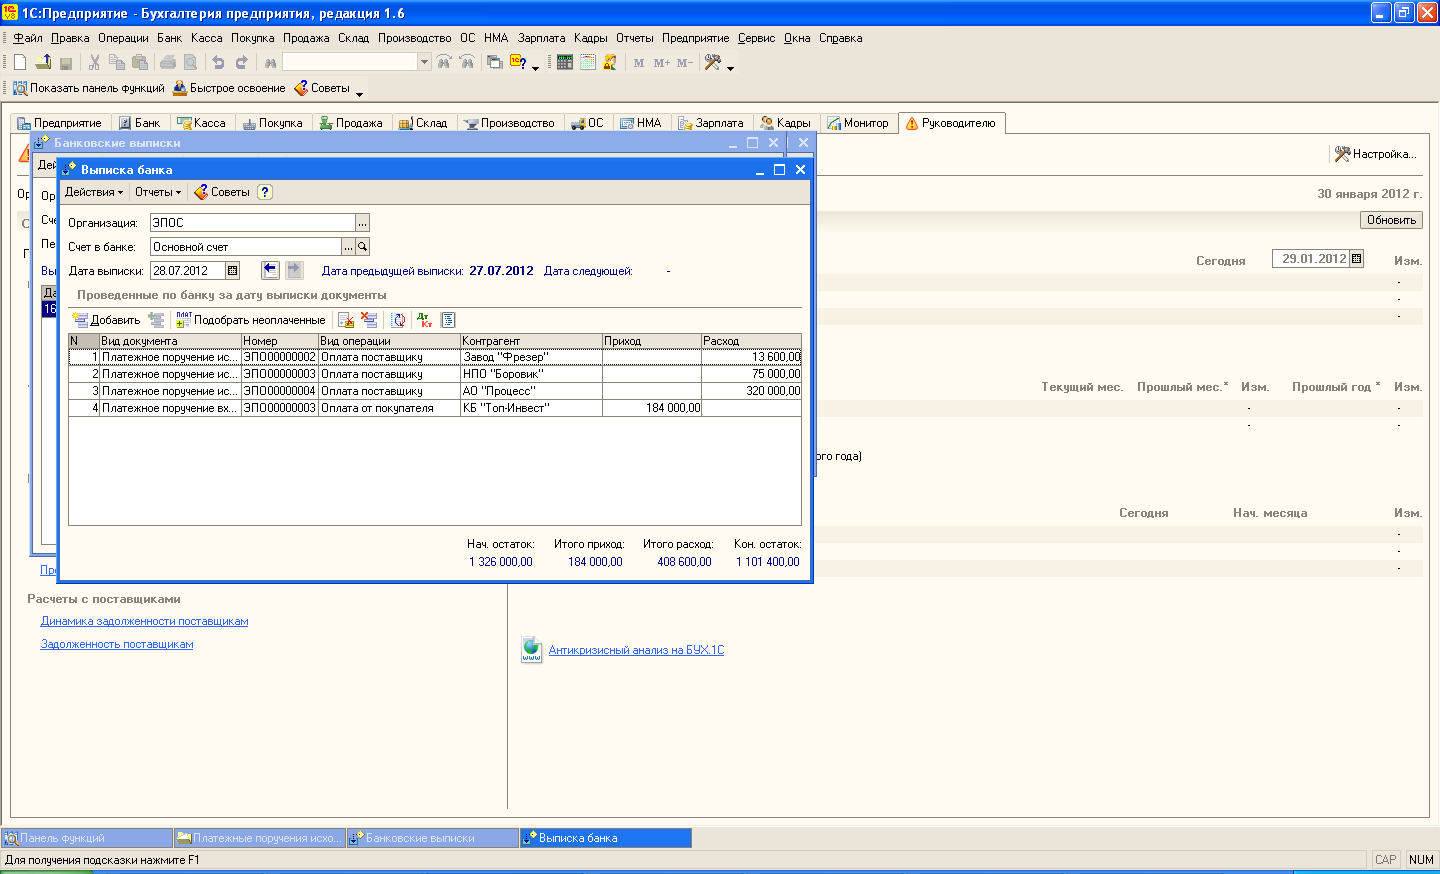Click M+ memory button in toolbar
Image resolution: width=1440 pixels, height=874 pixels.
click(662, 62)
